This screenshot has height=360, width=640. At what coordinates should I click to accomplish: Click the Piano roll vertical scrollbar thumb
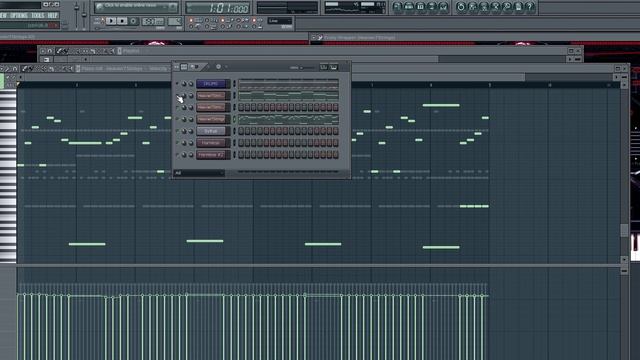pyautogui.click(x=624, y=230)
